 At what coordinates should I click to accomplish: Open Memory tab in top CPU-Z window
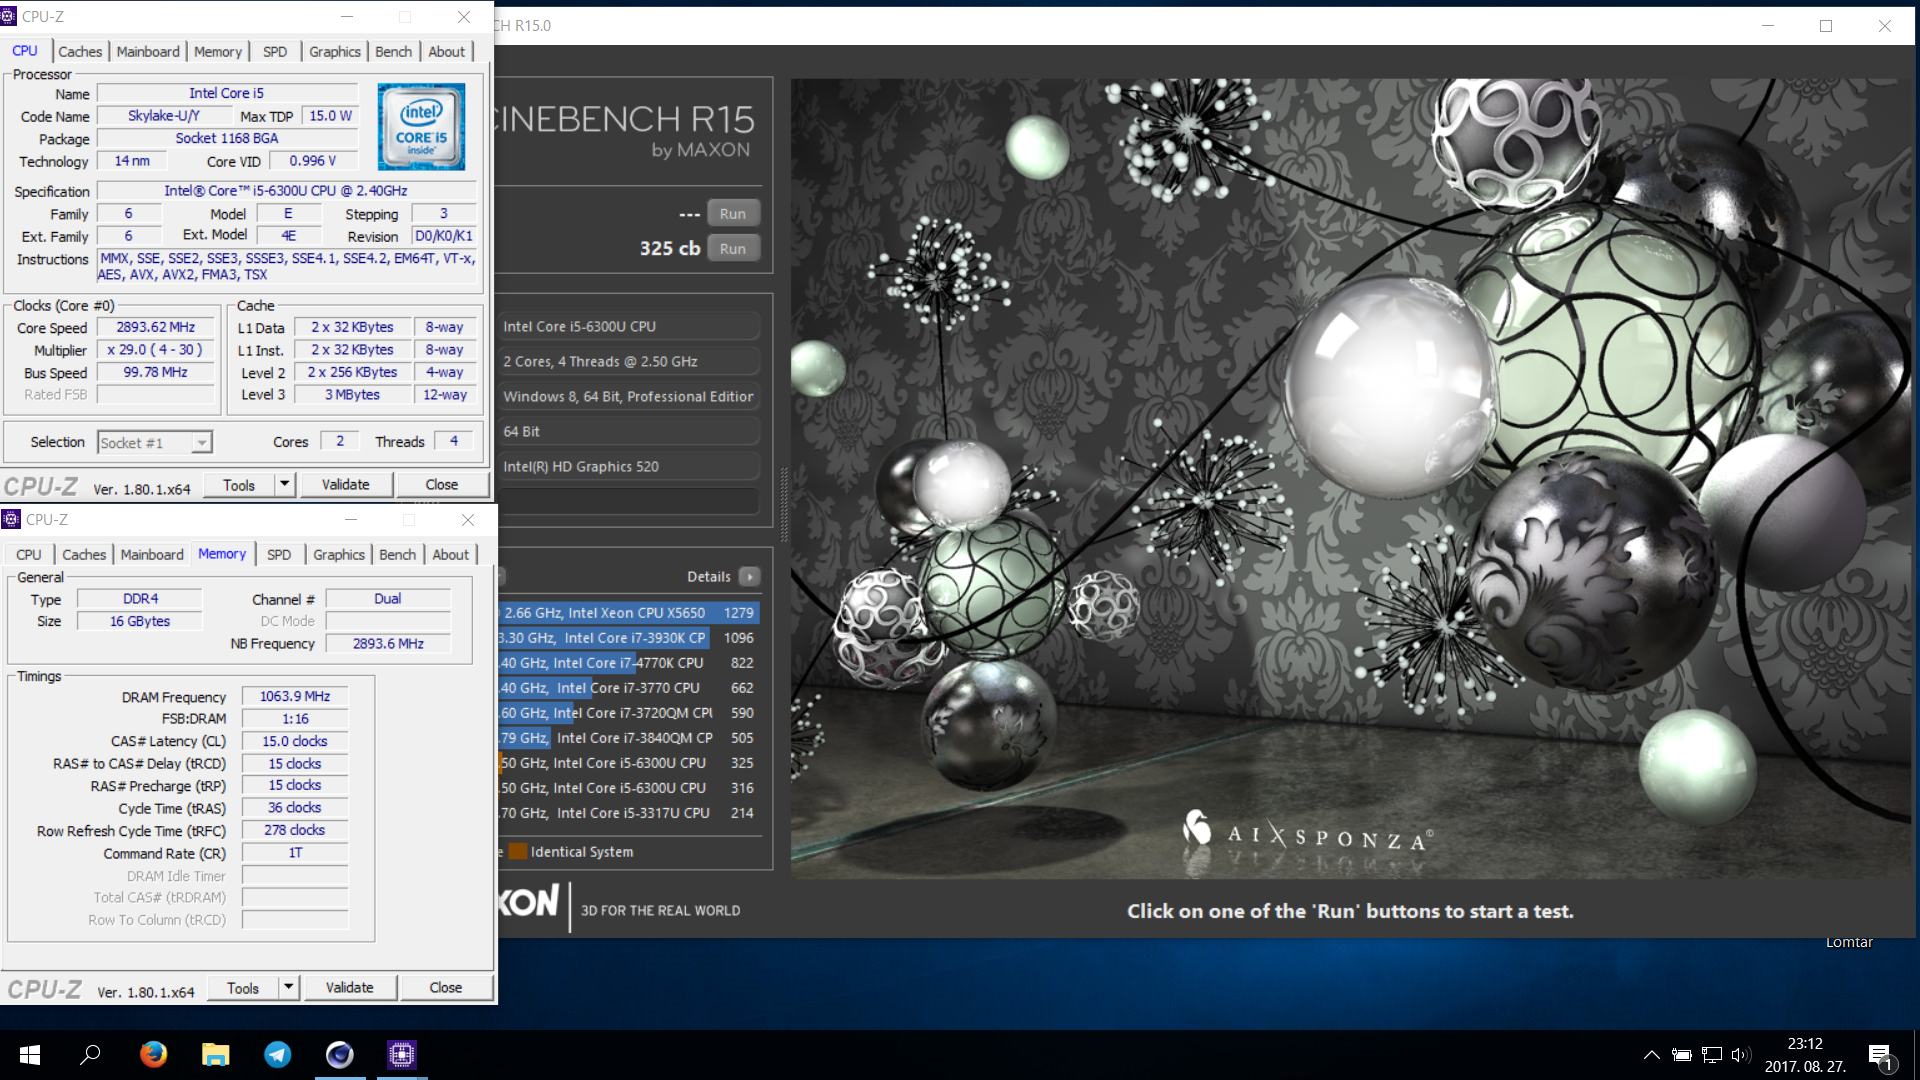[x=218, y=51]
